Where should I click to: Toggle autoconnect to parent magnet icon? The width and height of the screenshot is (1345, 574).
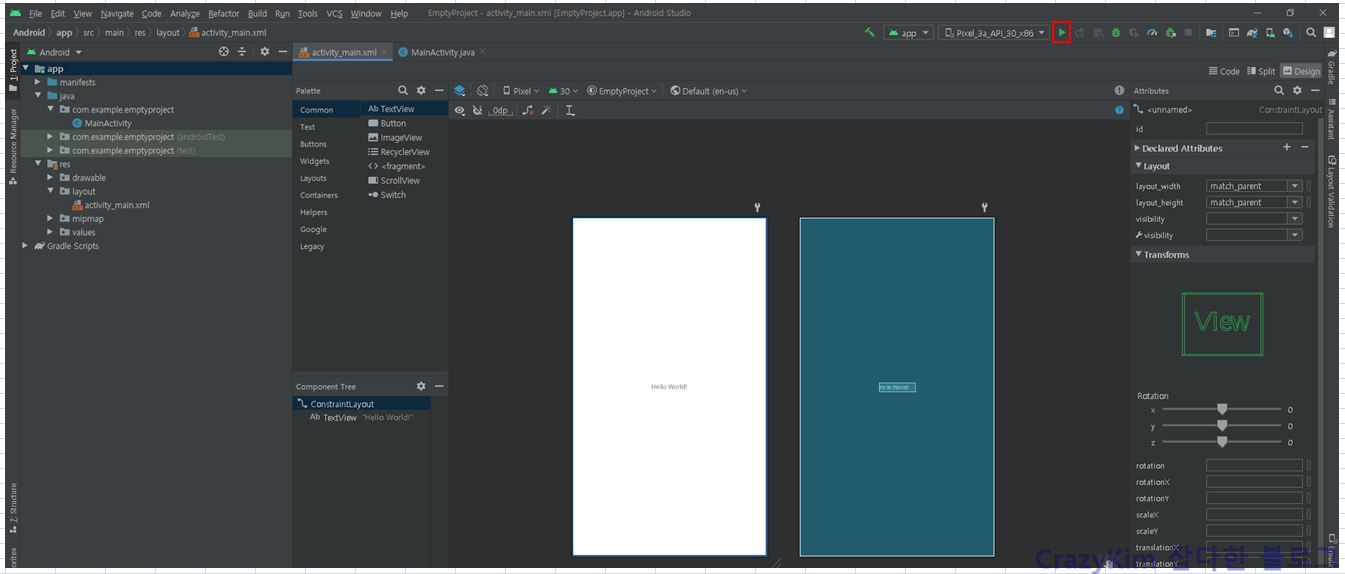tap(477, 110)
